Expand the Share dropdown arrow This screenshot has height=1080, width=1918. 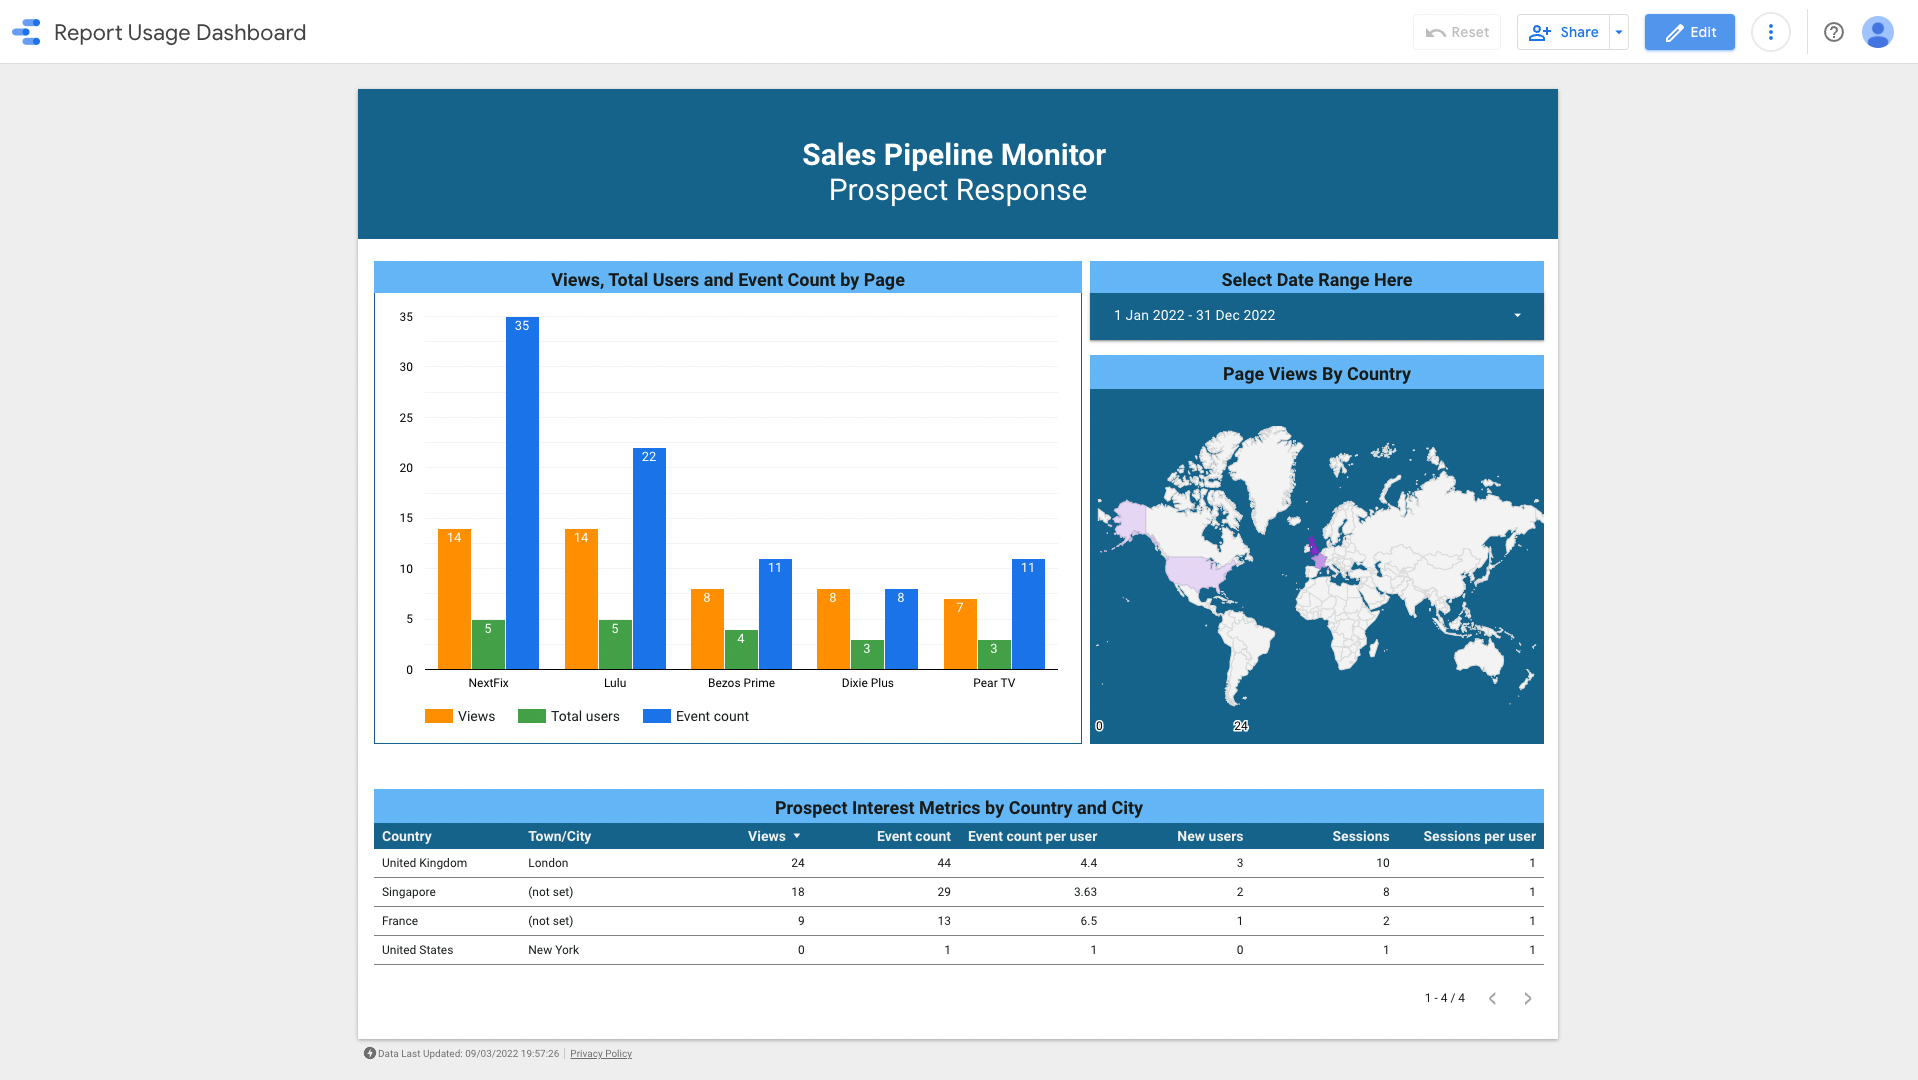point(1619,32)
